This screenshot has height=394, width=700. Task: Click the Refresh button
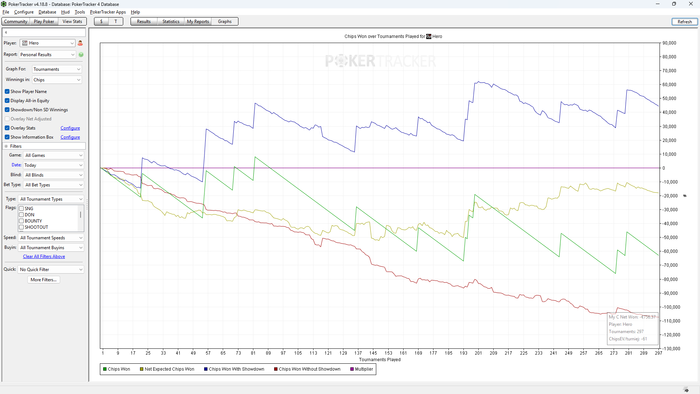684,21
